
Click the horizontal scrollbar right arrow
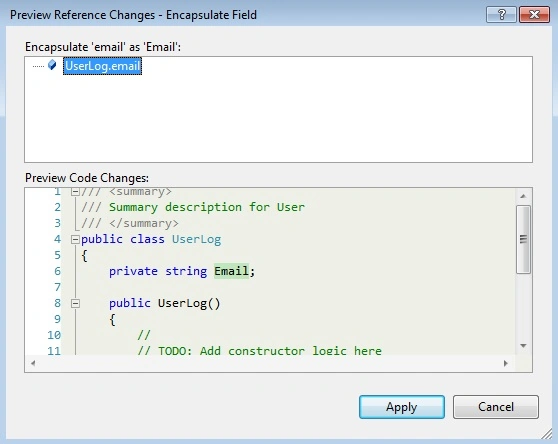(x=506, y=363)
